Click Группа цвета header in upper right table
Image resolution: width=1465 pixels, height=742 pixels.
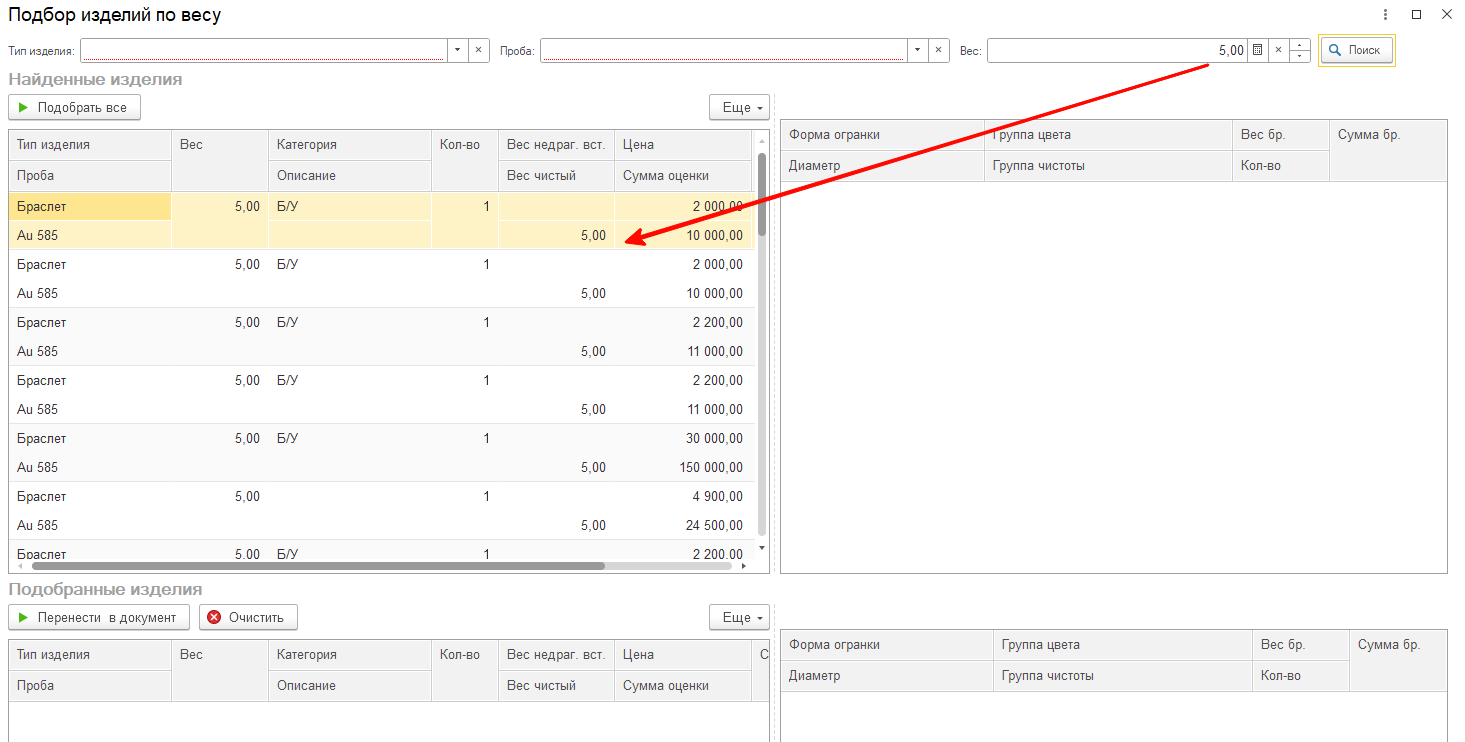(x=1108, y=135)
